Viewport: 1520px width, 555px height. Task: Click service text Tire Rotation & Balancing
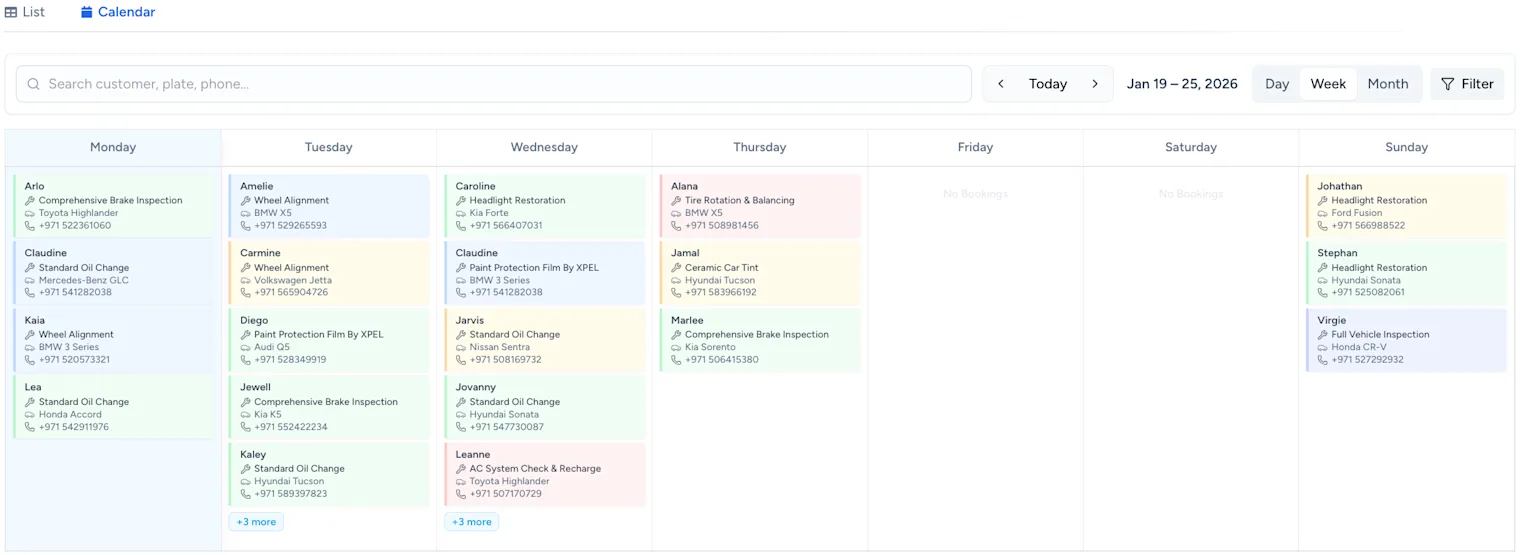click(740, 201)
